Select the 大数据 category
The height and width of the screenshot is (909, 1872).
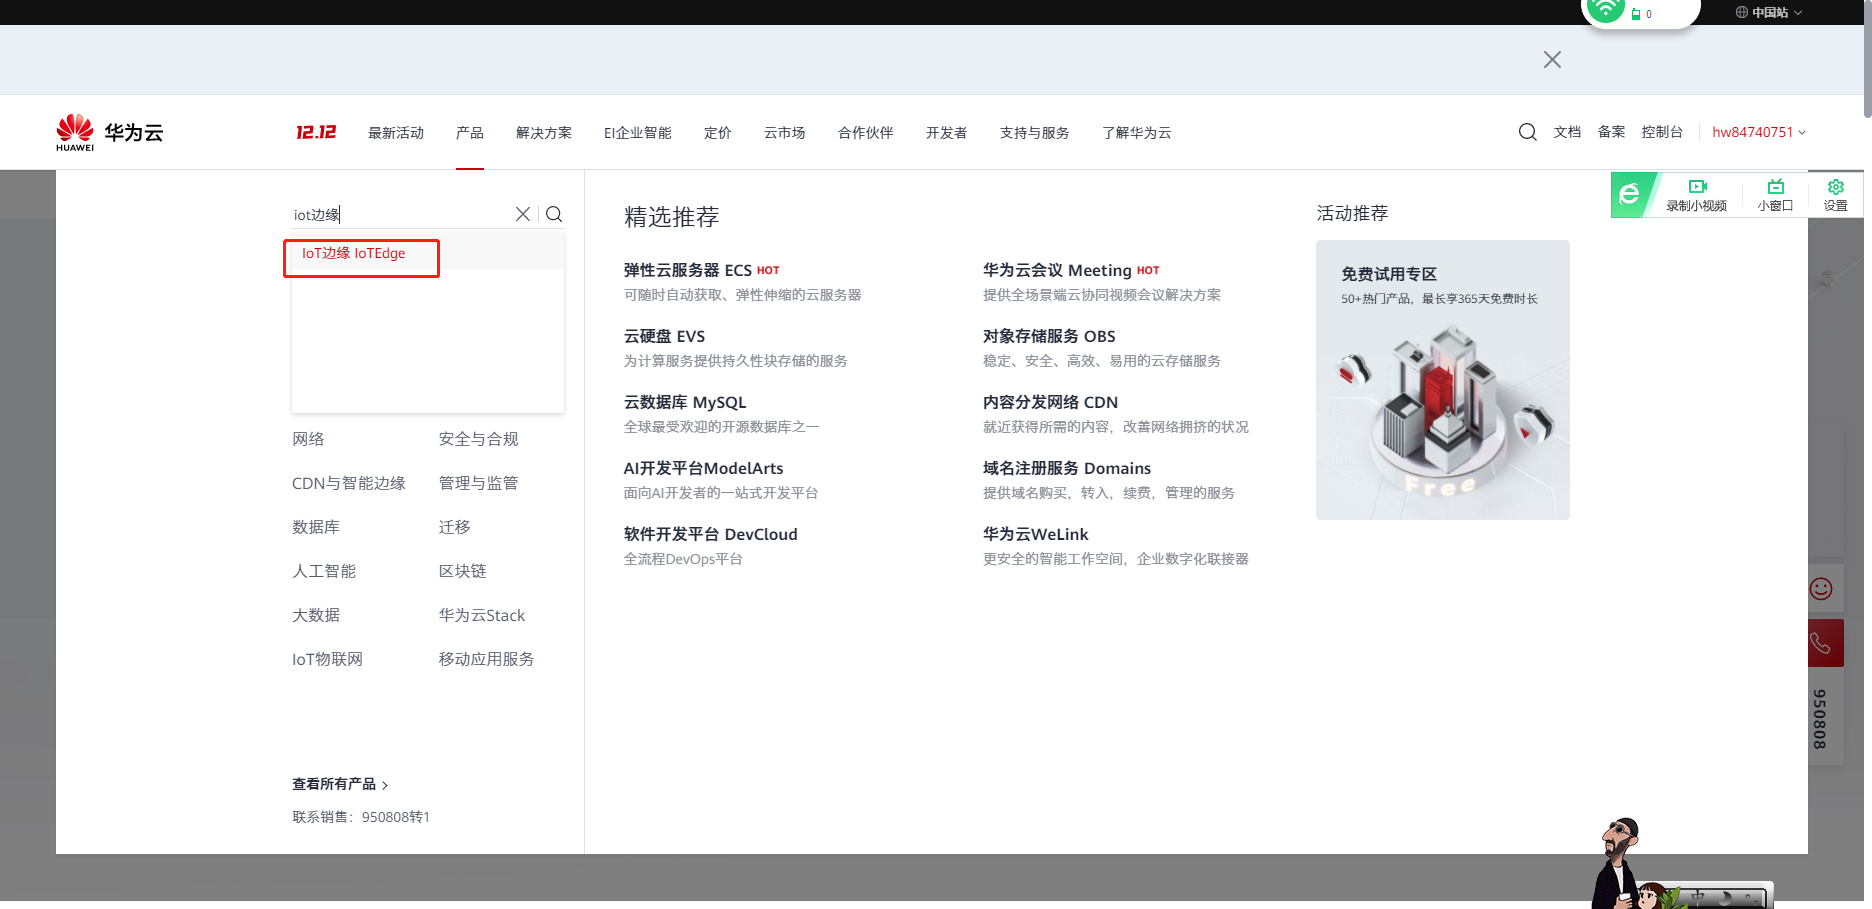pyautogui.click(x=316, y=615)
